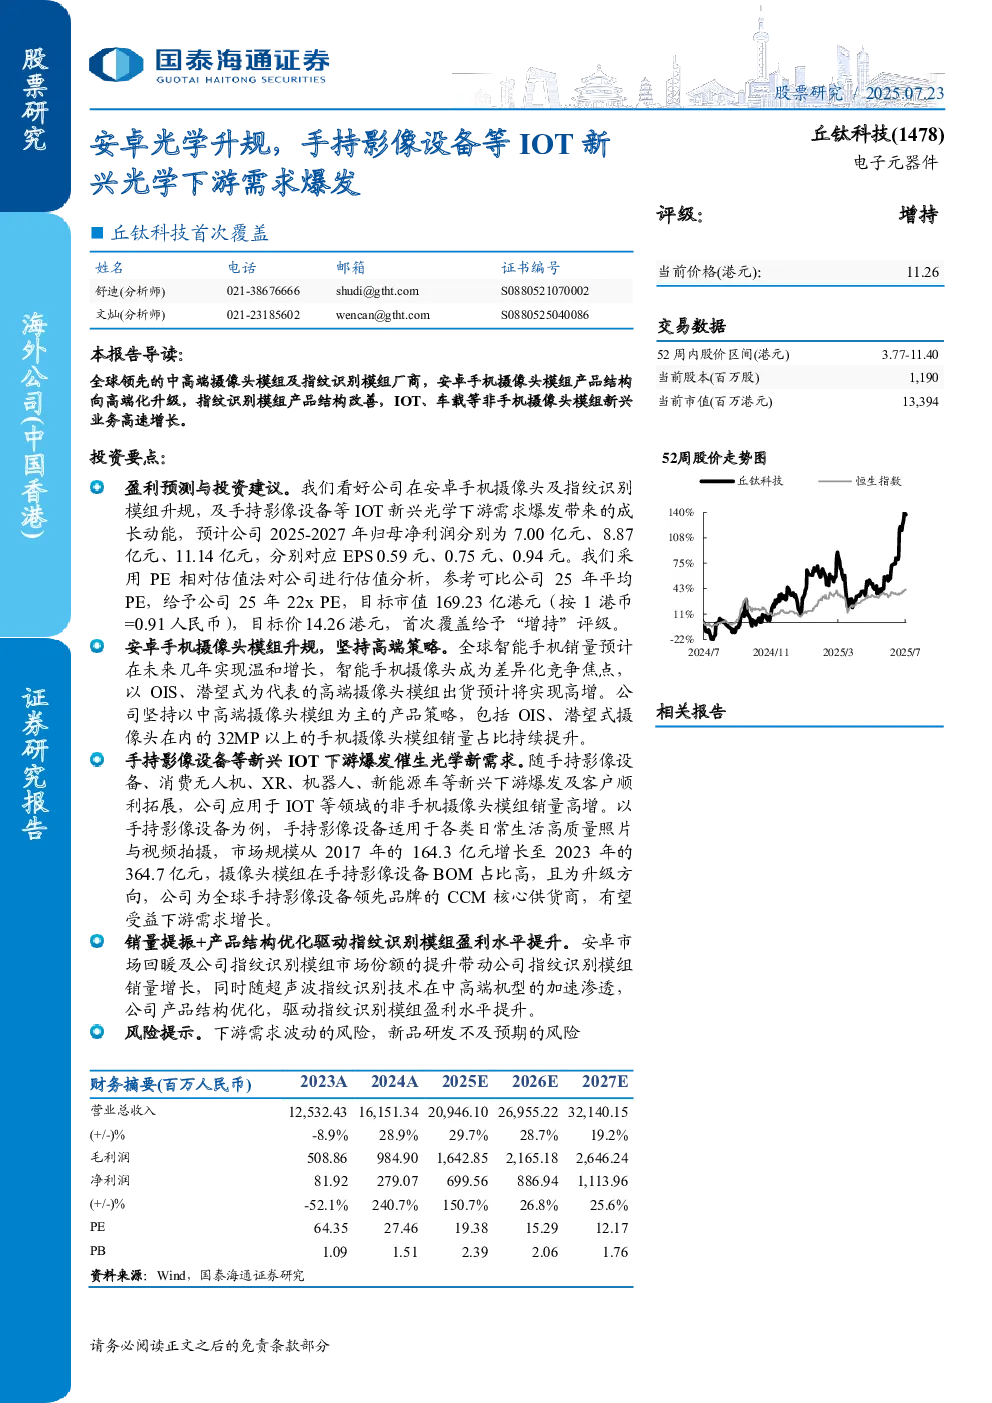
Task: Click the 恒生指数 chart legend entry
Action: click(860, 481)
